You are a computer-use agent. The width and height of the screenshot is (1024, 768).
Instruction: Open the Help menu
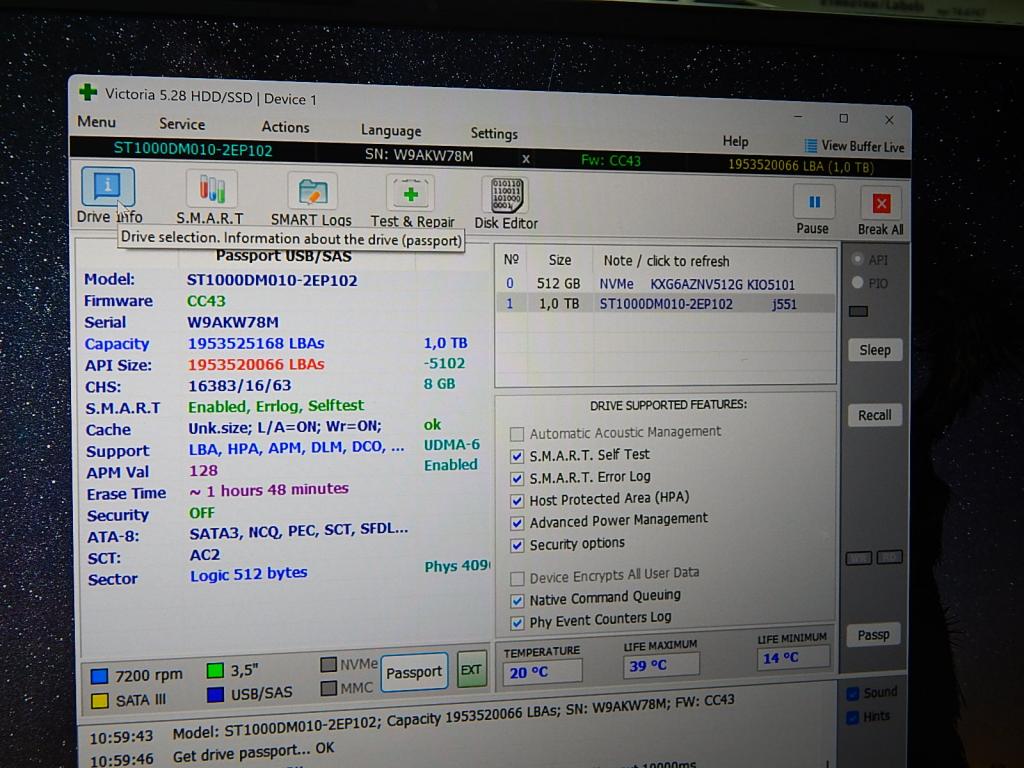[735, 141]
